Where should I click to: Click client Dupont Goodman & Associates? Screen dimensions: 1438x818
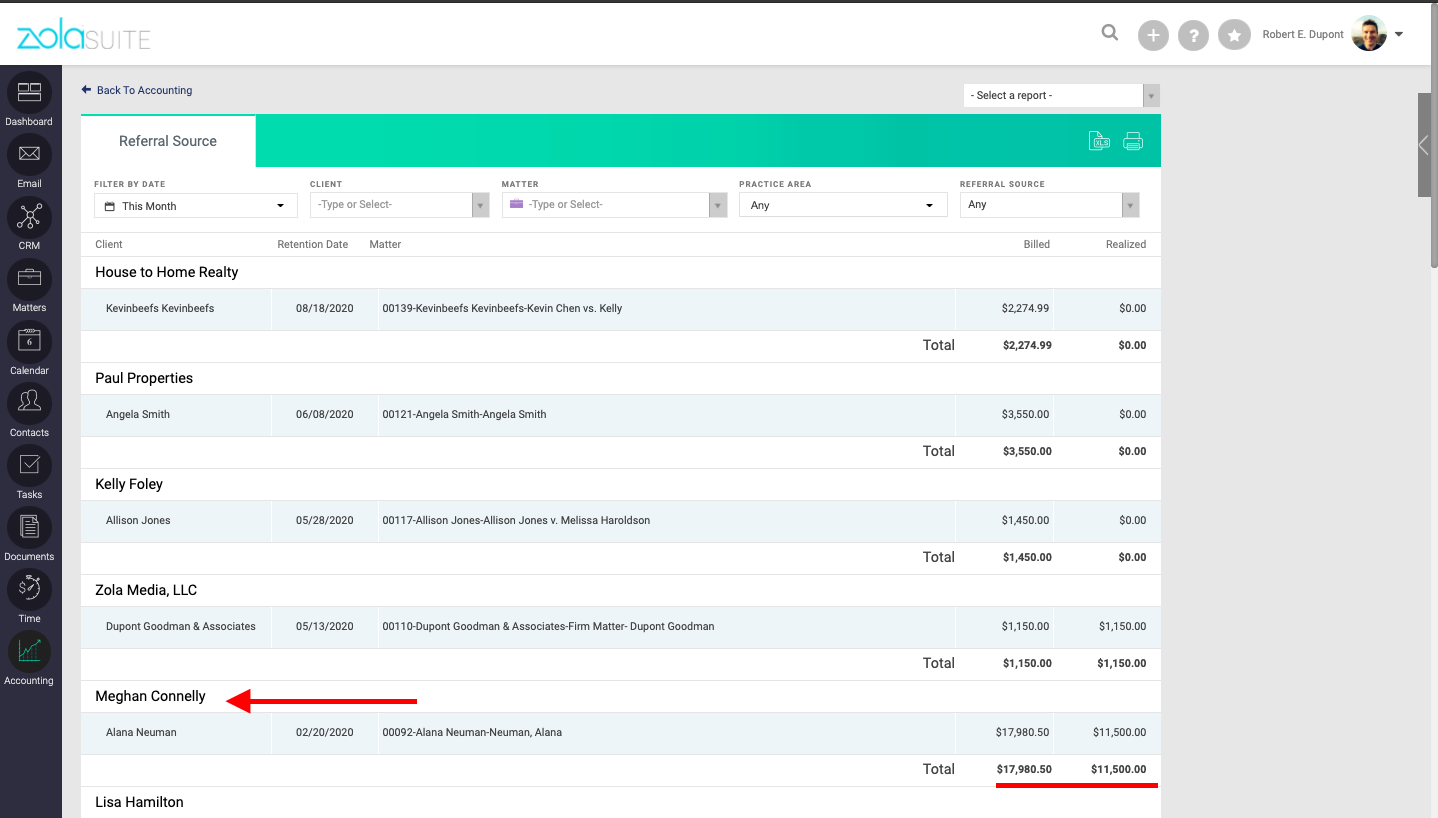pos(181,626)
